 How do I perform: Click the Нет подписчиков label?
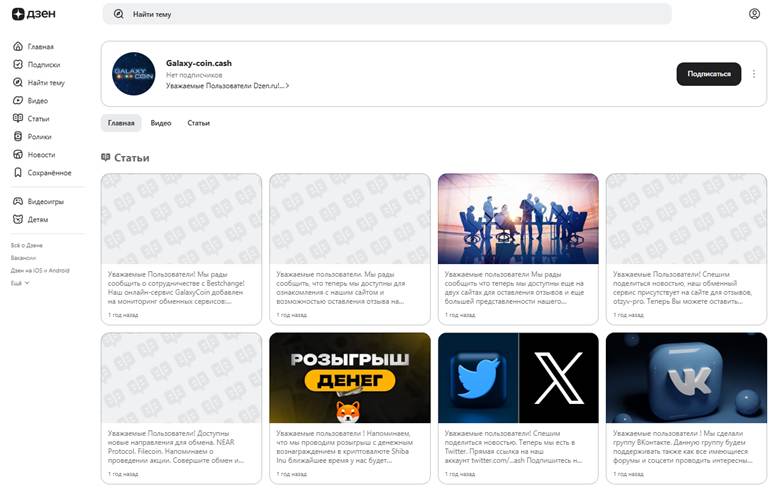click(x=194, y=75)
